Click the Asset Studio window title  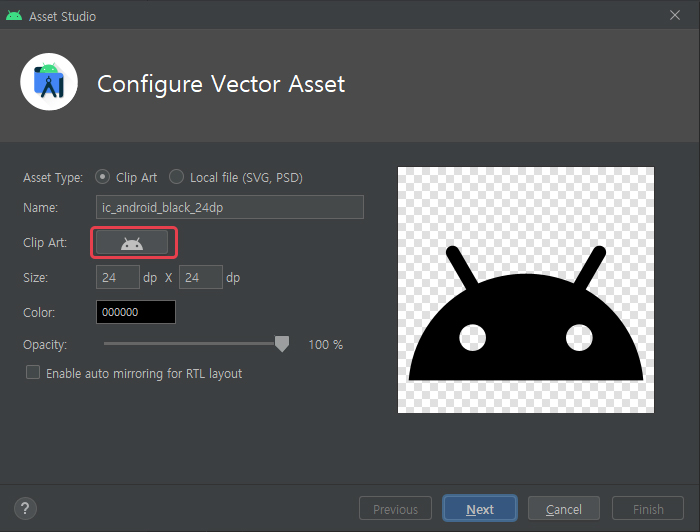(62, 17)
